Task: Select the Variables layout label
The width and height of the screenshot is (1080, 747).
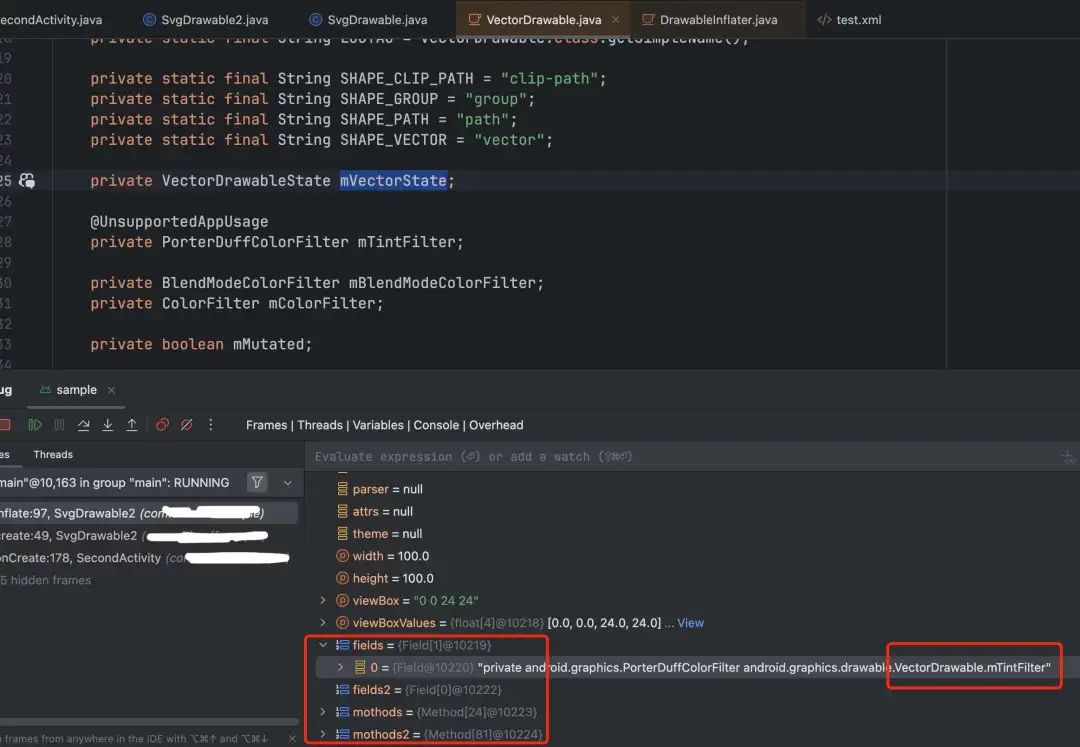Action: pos(378,425)
